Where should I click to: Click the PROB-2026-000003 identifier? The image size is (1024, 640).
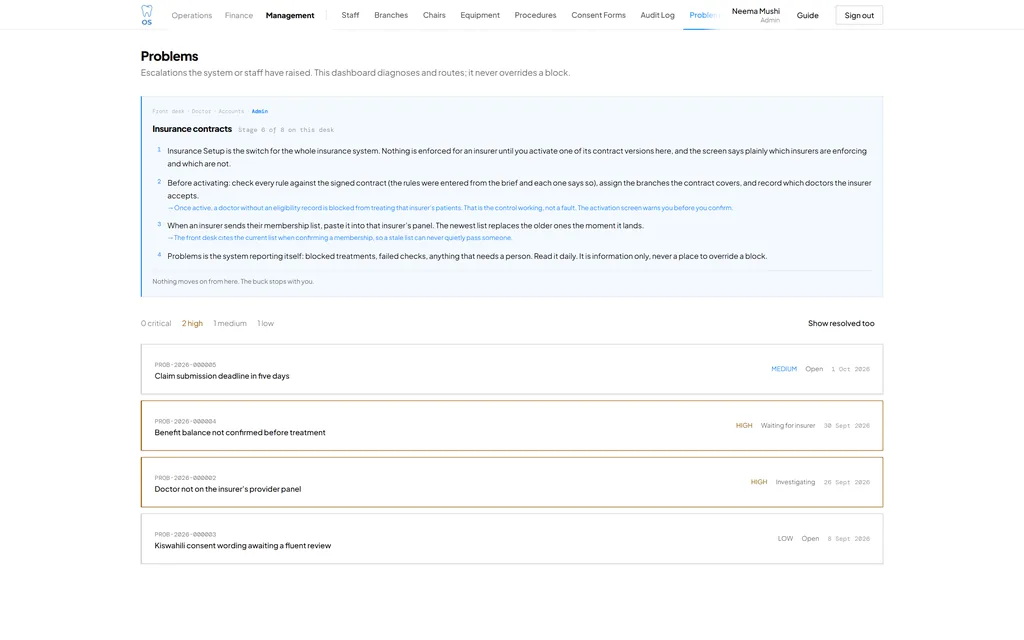tap(185, 534)
